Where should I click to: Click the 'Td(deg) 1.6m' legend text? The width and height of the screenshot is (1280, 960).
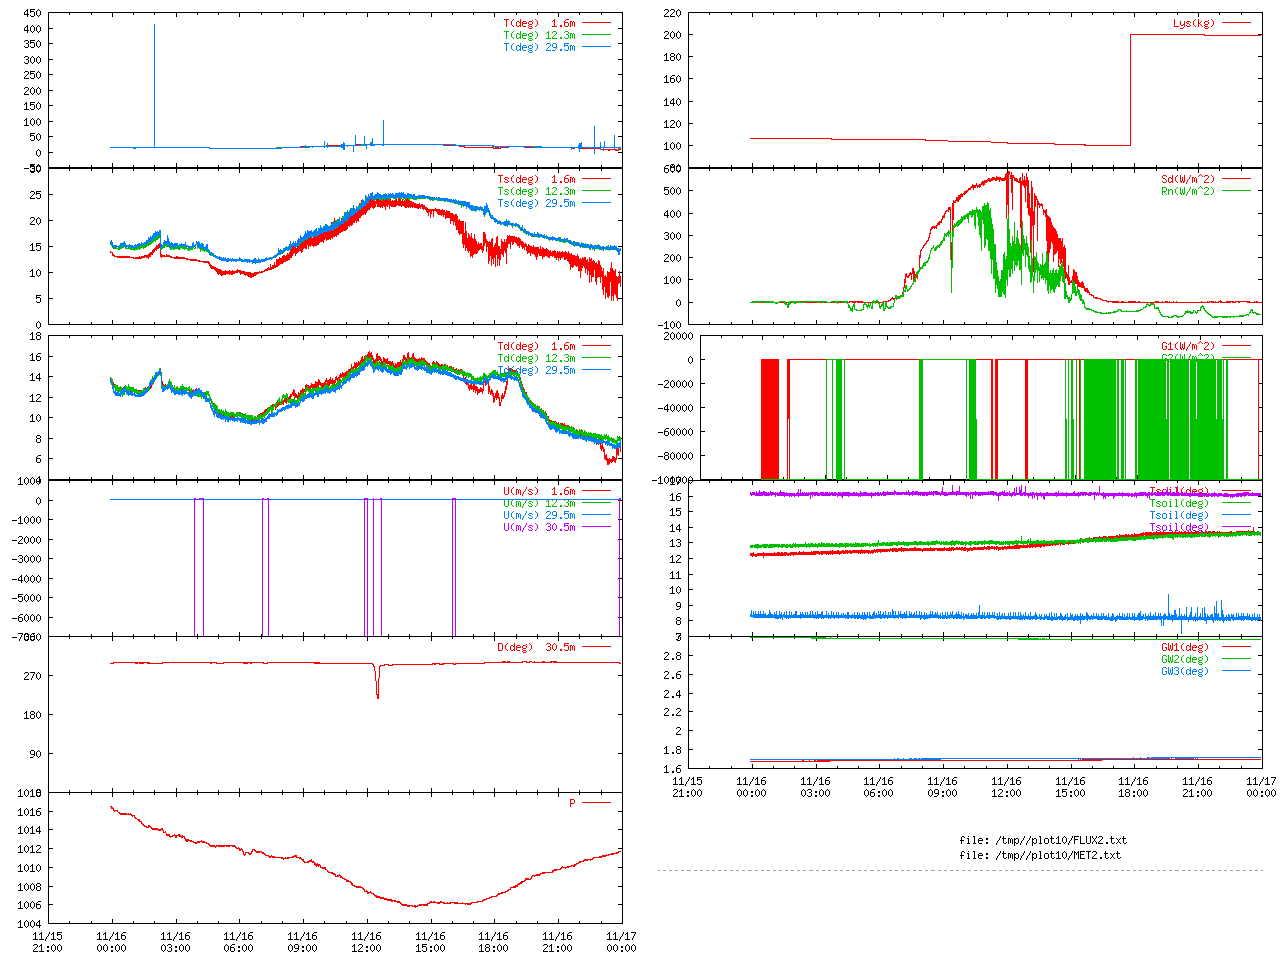537,347
